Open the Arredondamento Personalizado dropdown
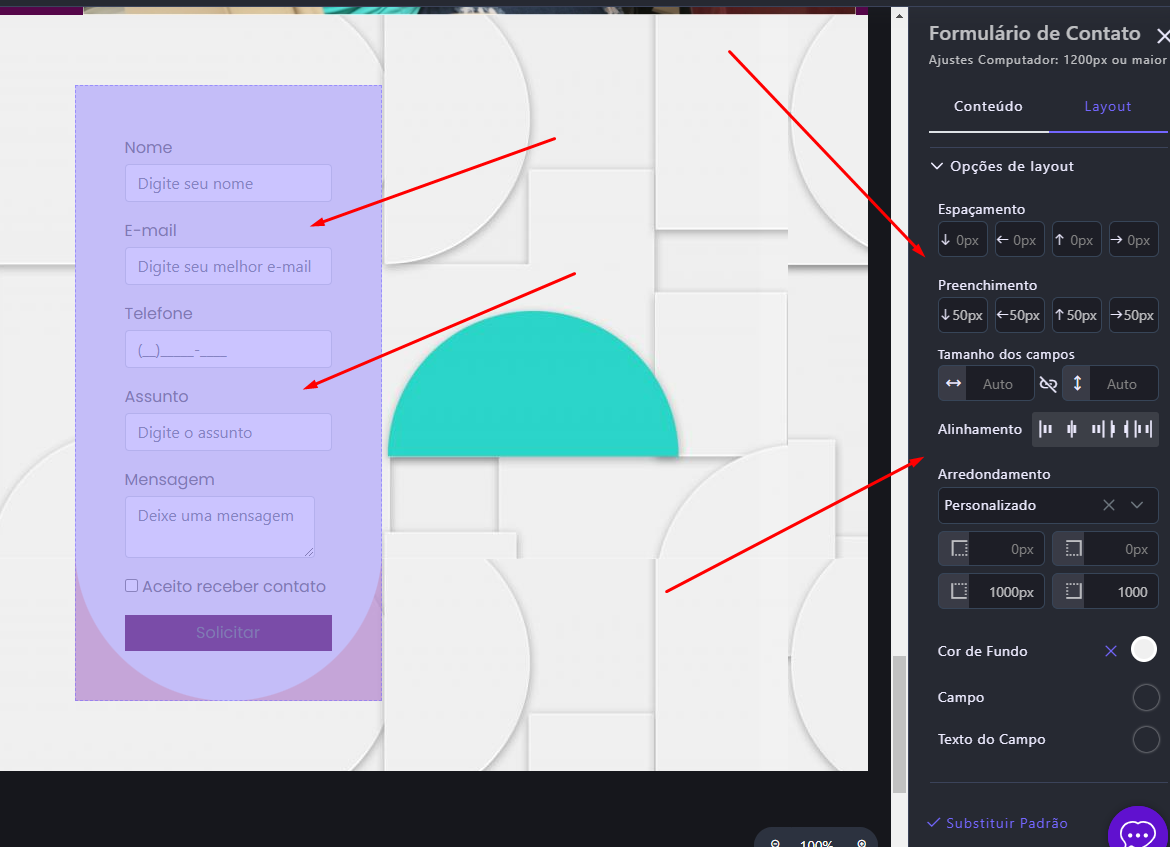This screenshot has height=847, width=1170. tap(1137, 505)
